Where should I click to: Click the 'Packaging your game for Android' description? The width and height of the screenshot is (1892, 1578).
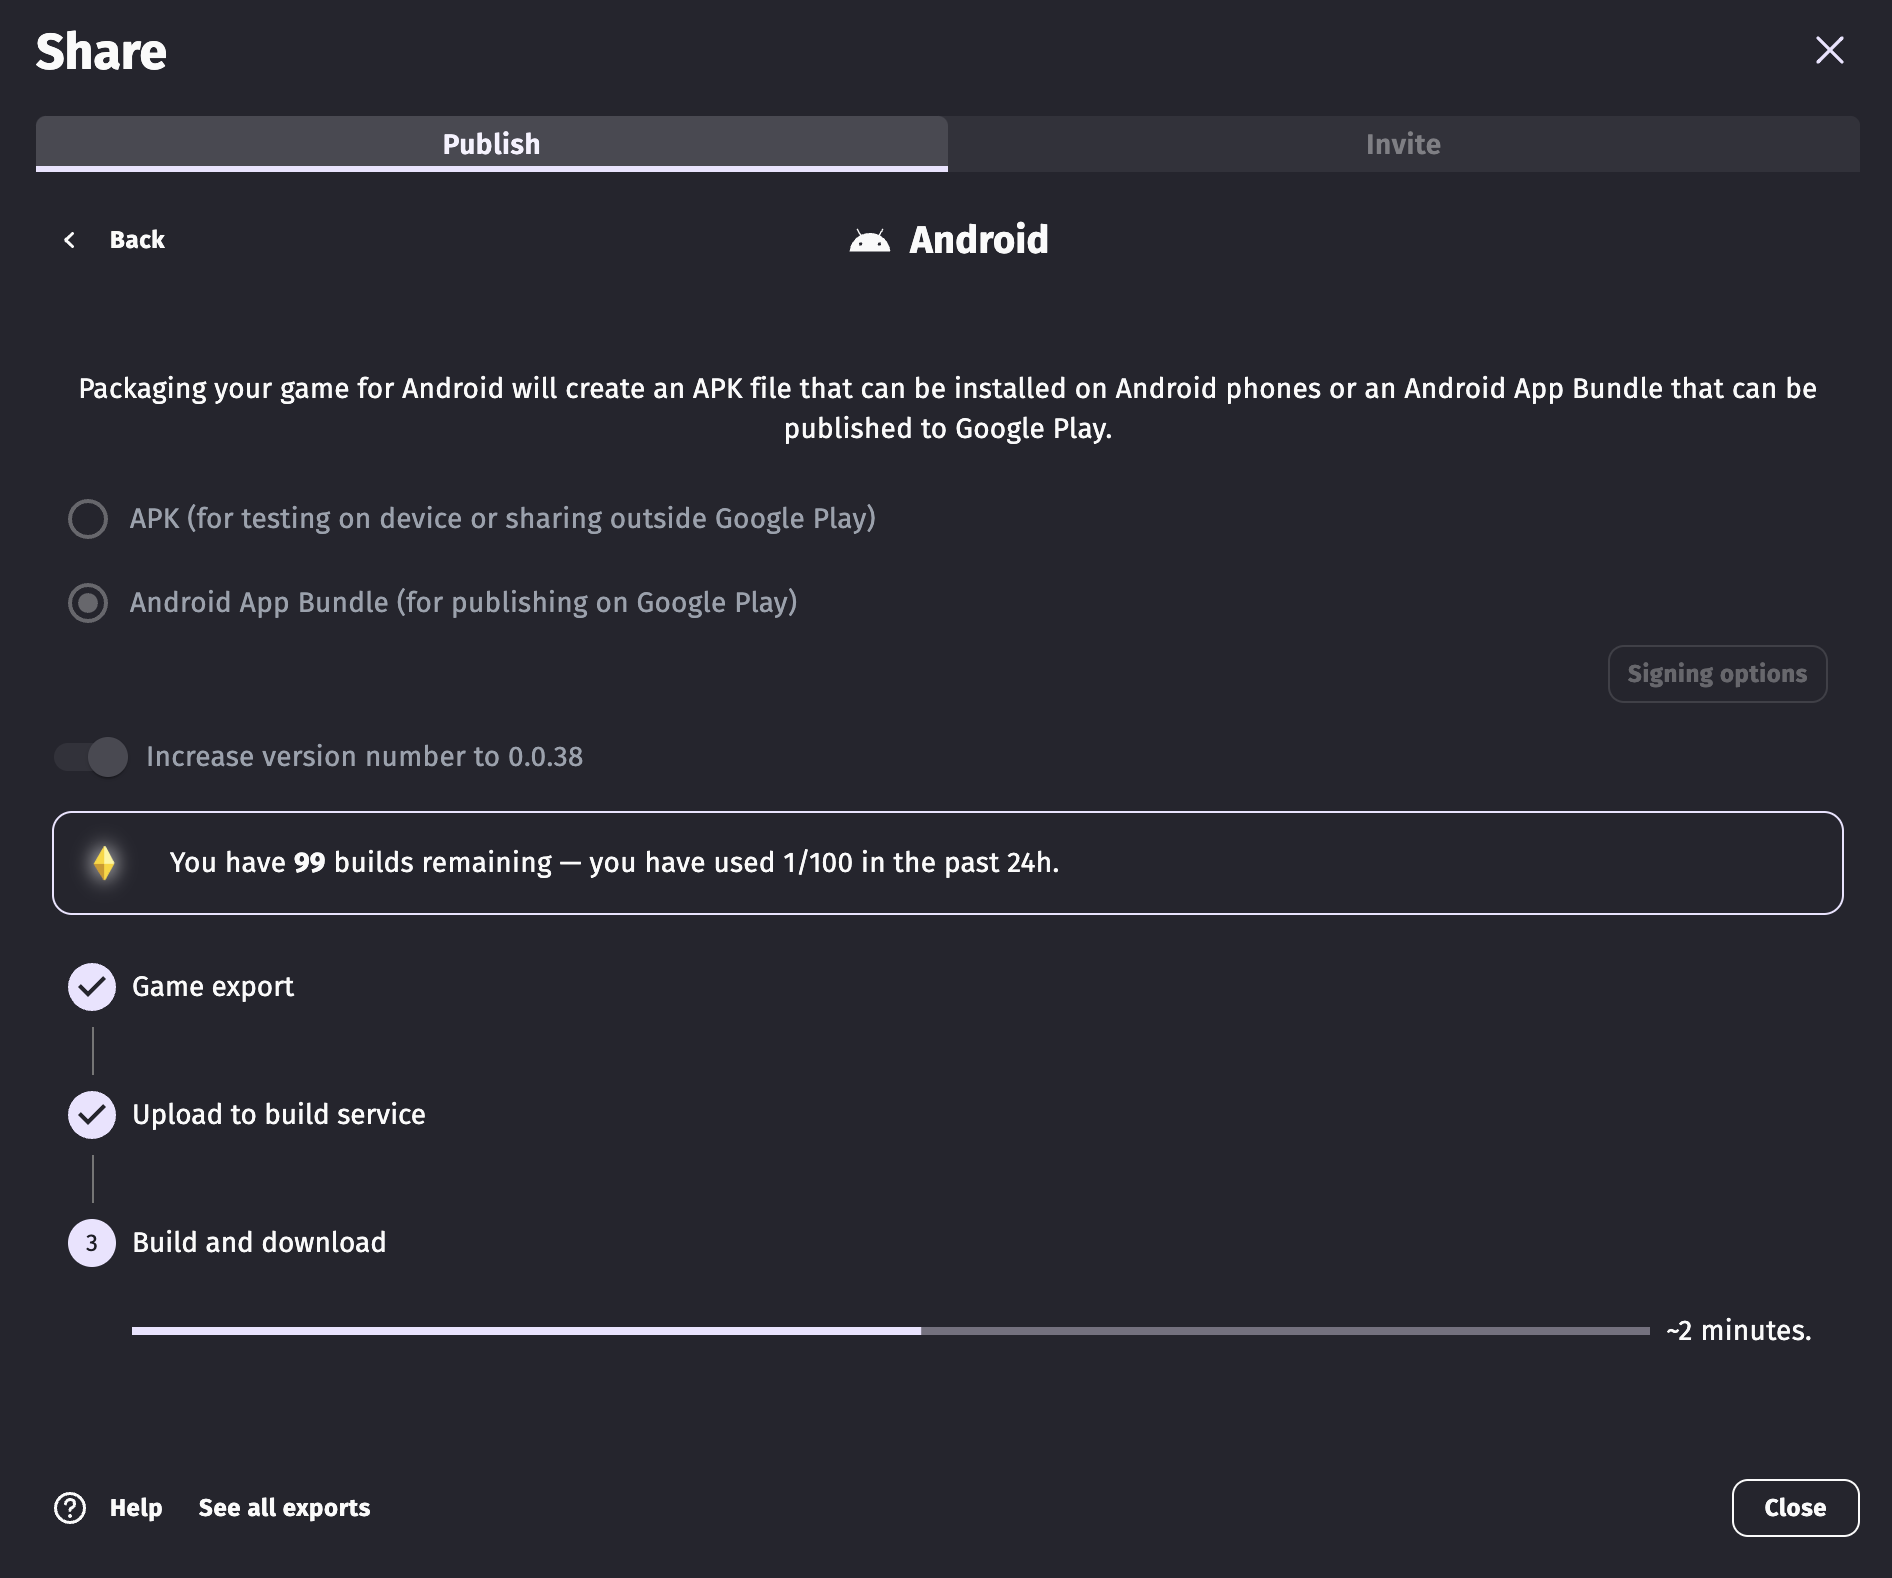tap(948, 408)
